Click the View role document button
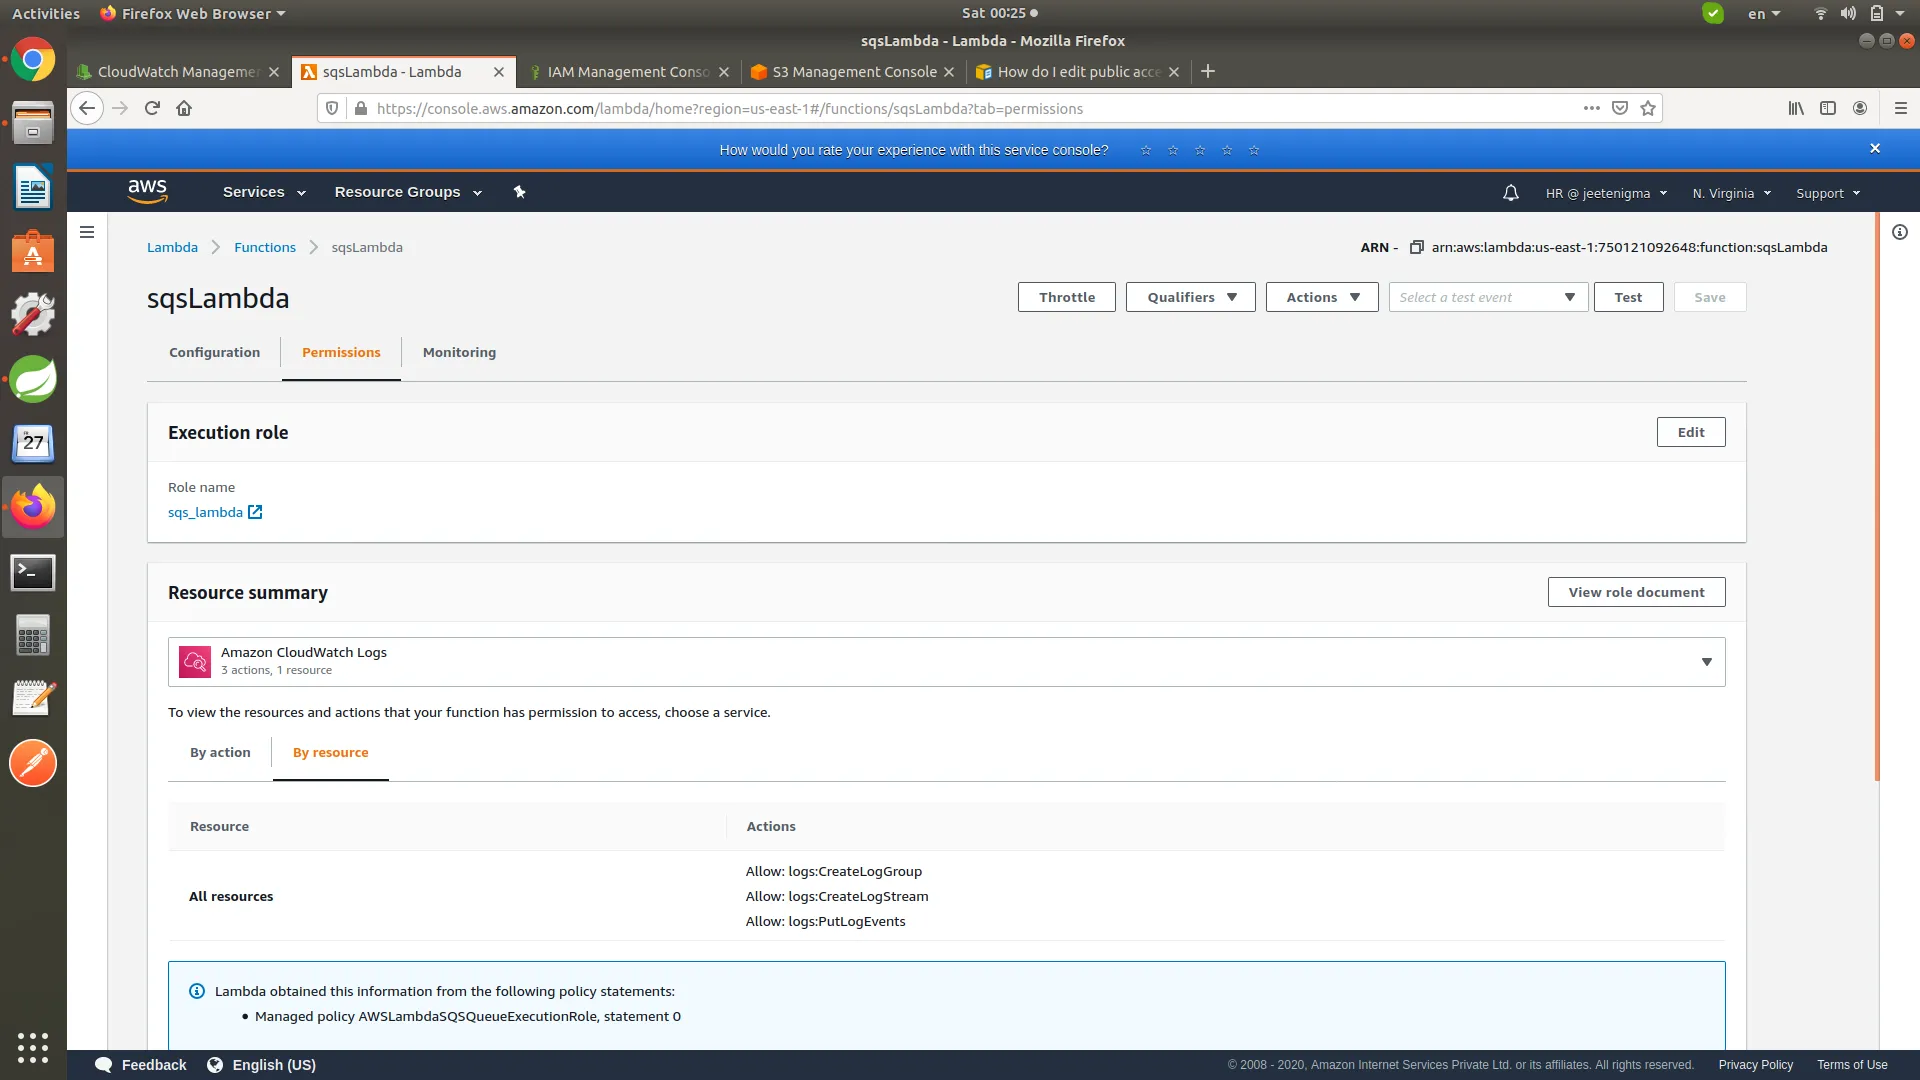This screenshot has width=1920, height=1080. 1636,592
